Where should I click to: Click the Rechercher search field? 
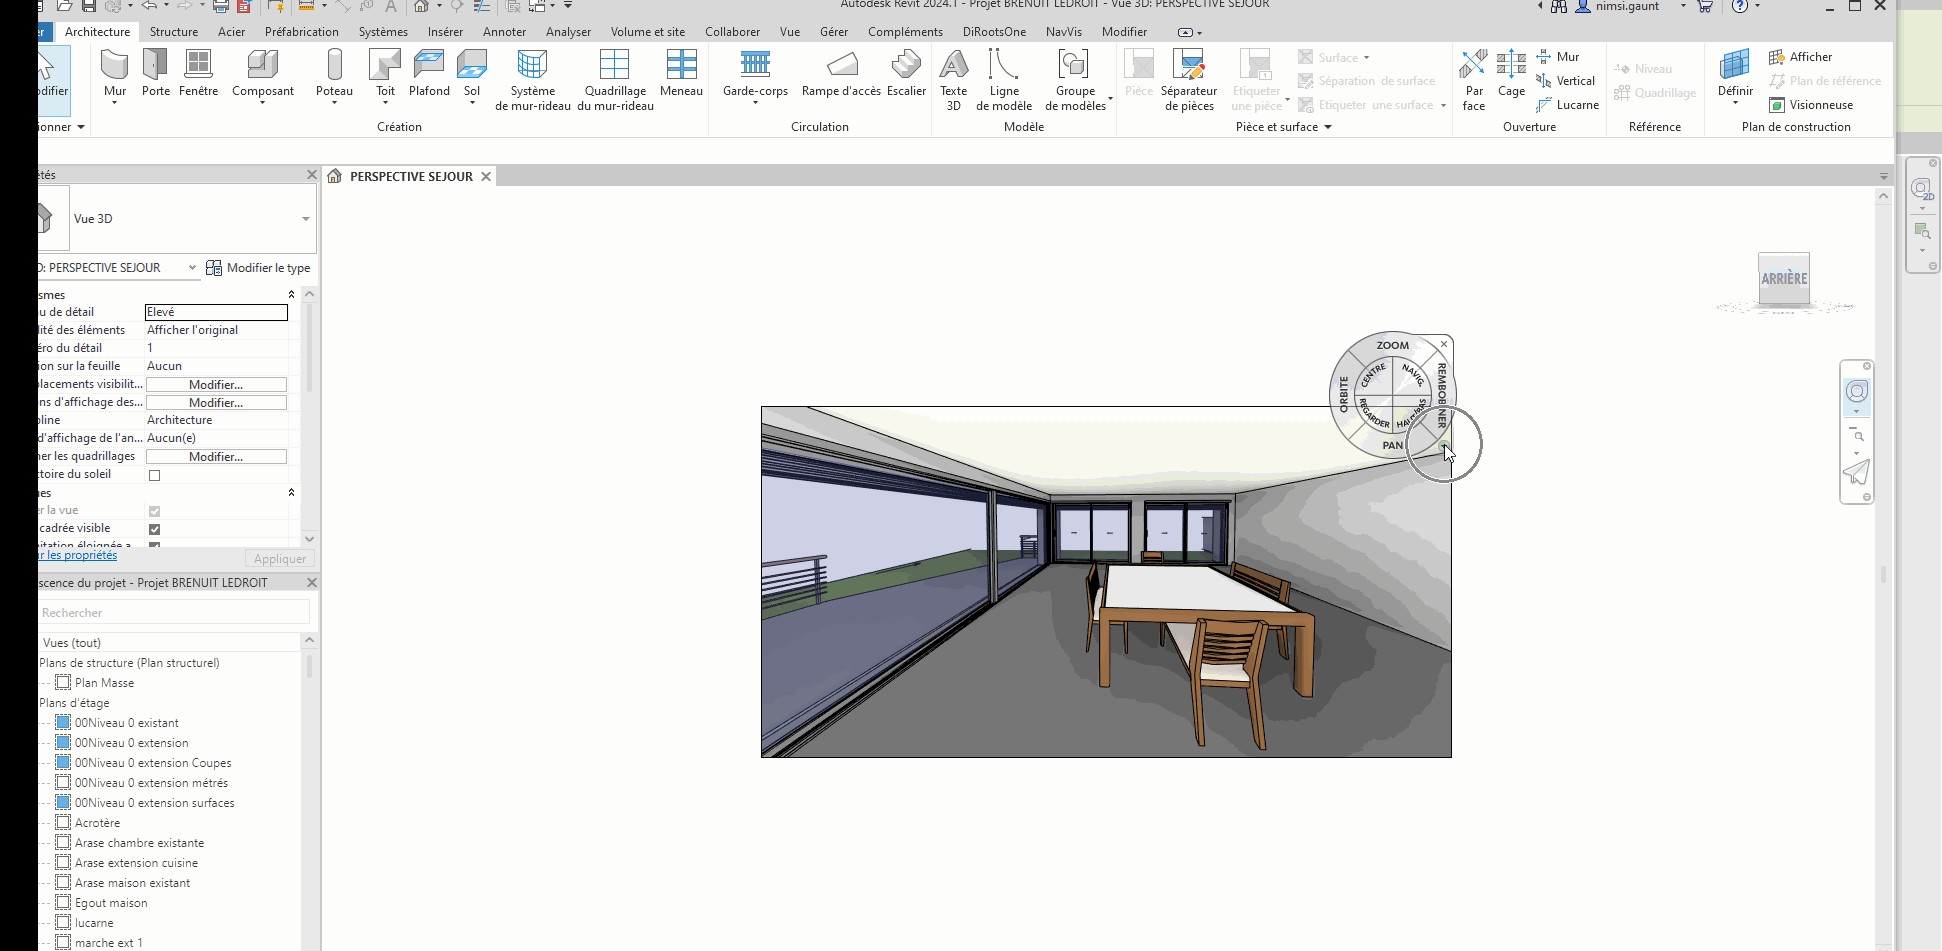coord(172,613)
